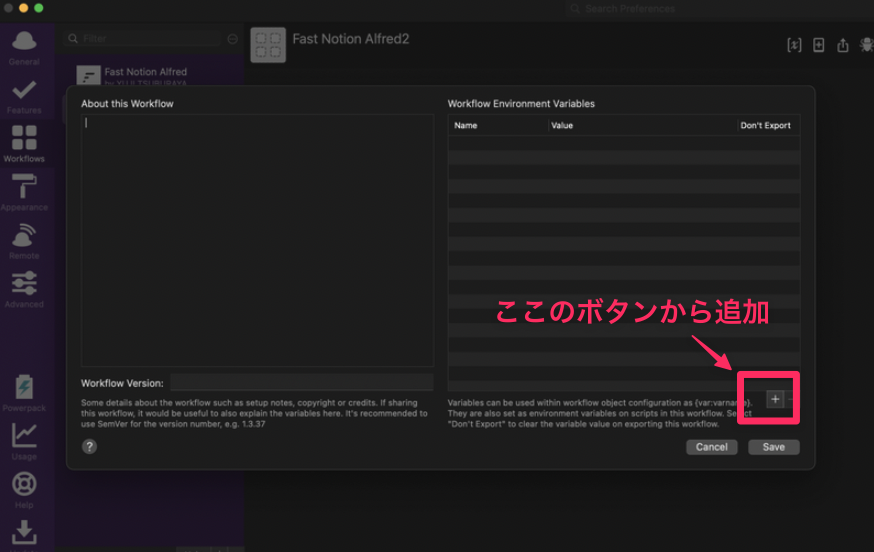Click the Workflow Version input field
Viewport: 874px width, 552px height.
click(302, 382)
